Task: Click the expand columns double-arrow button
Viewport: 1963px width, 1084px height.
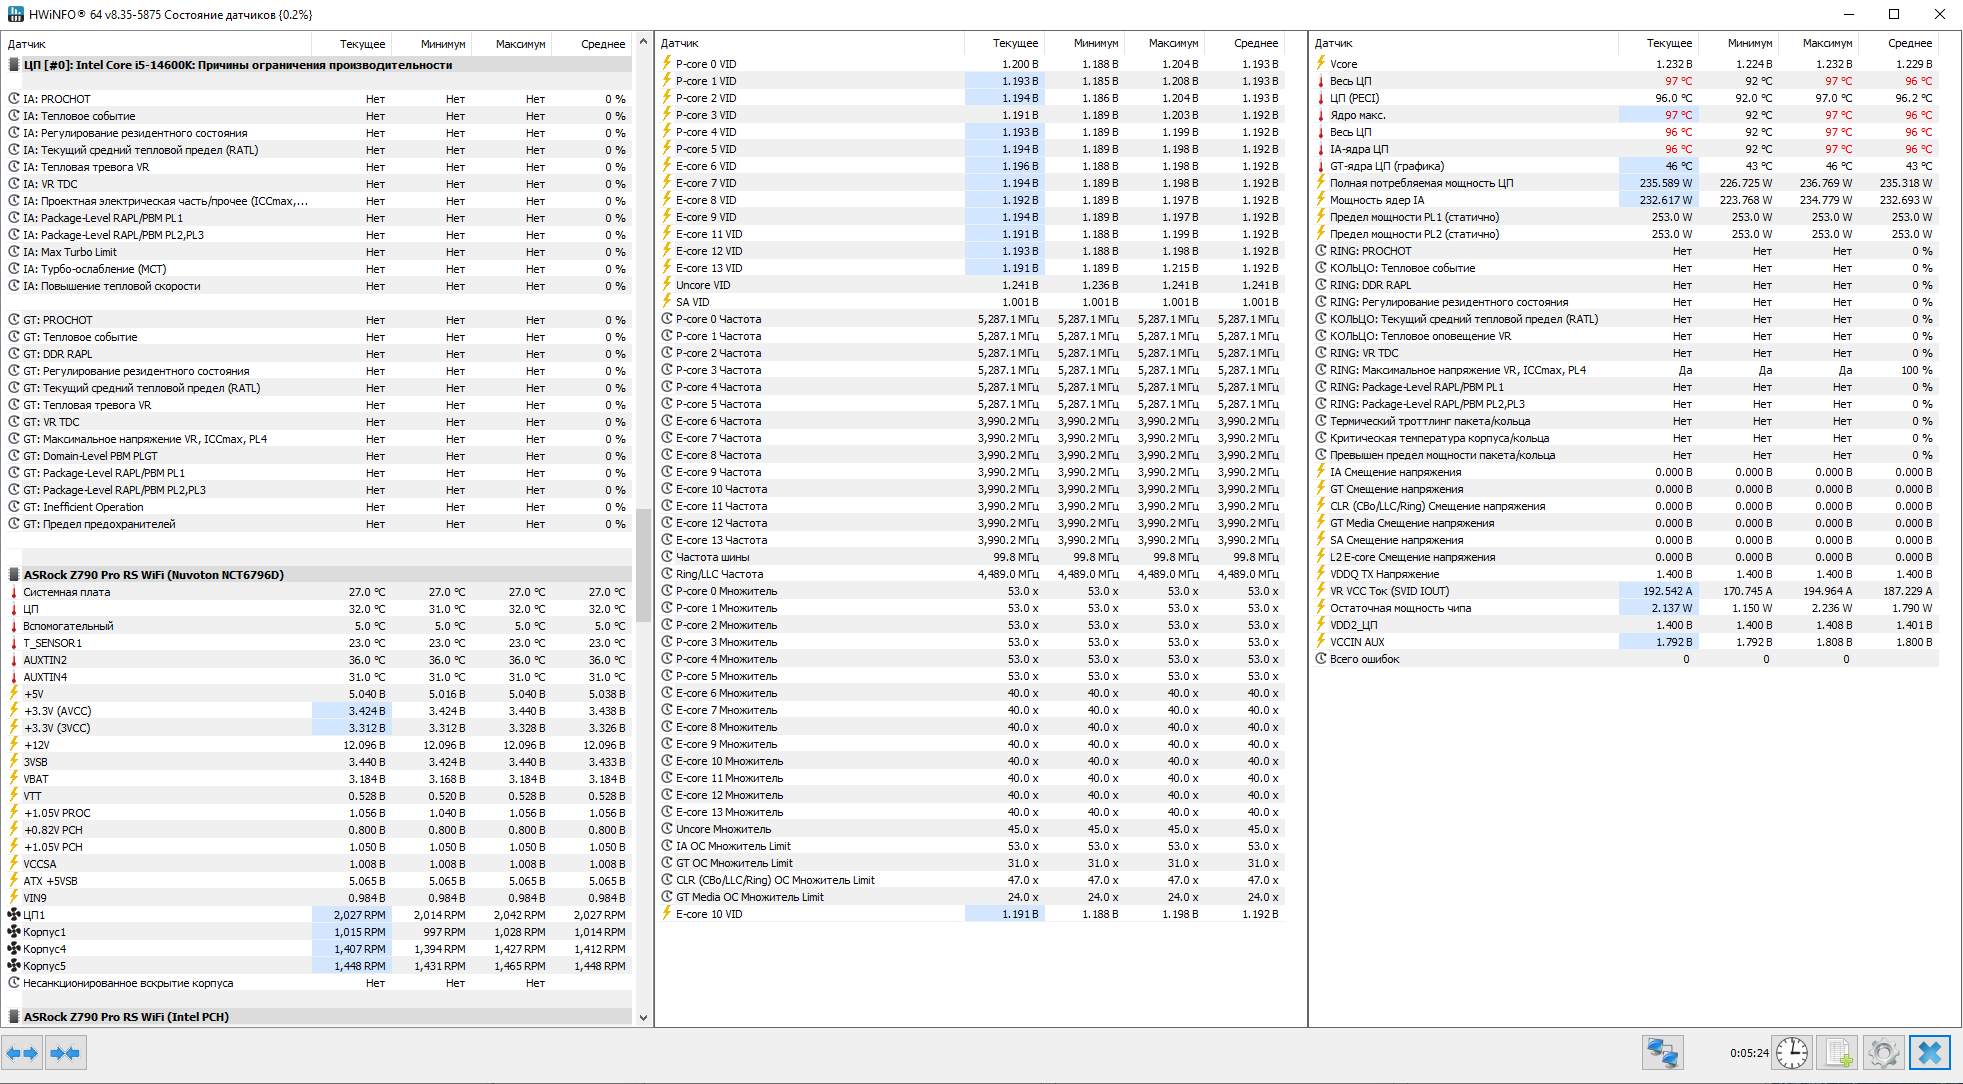Action: [x=22, y=1053]
